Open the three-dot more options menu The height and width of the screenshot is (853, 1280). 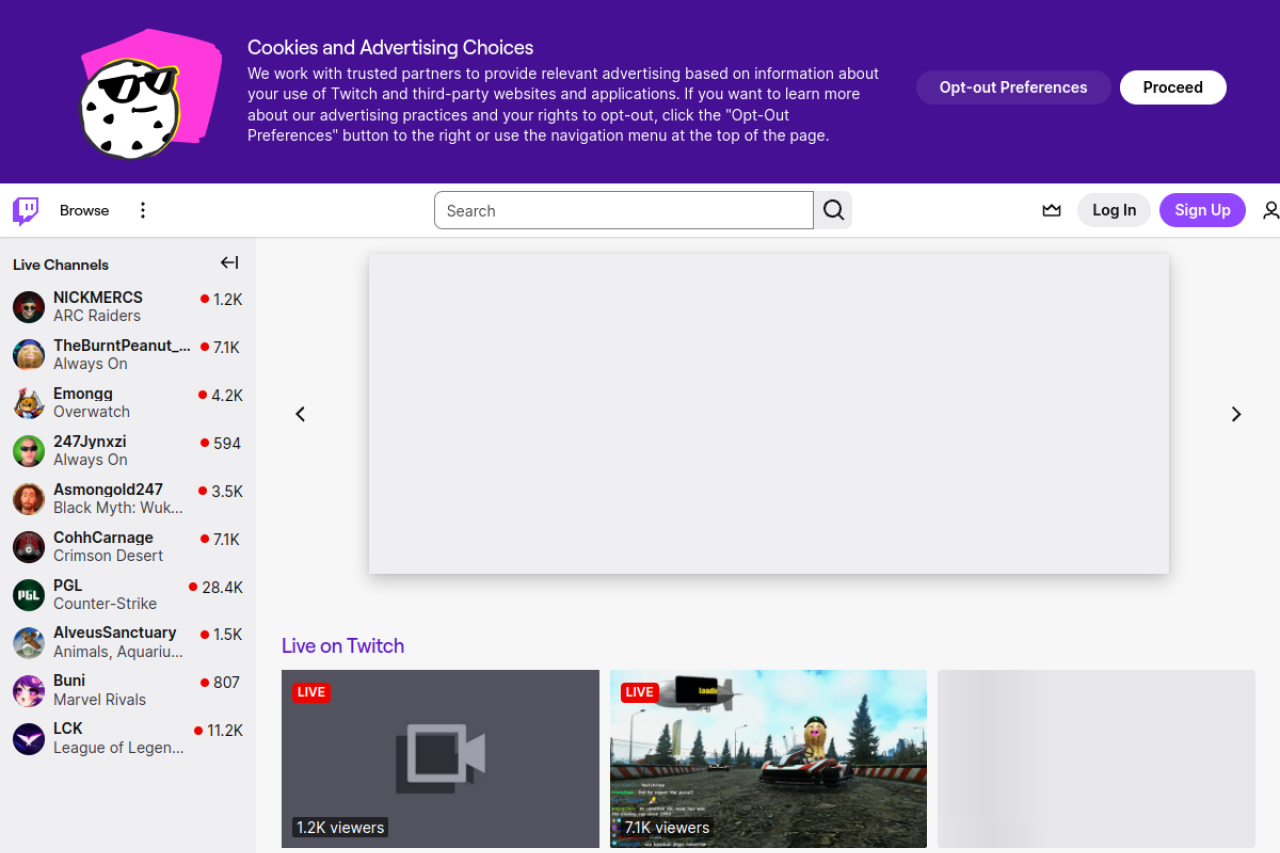click(142, 210)
